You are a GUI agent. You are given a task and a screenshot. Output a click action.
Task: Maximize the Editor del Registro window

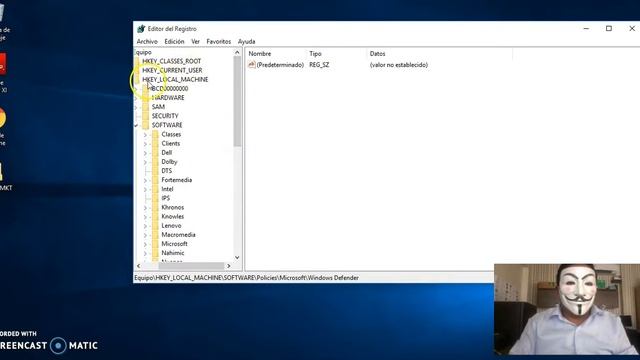click(609, 29)
